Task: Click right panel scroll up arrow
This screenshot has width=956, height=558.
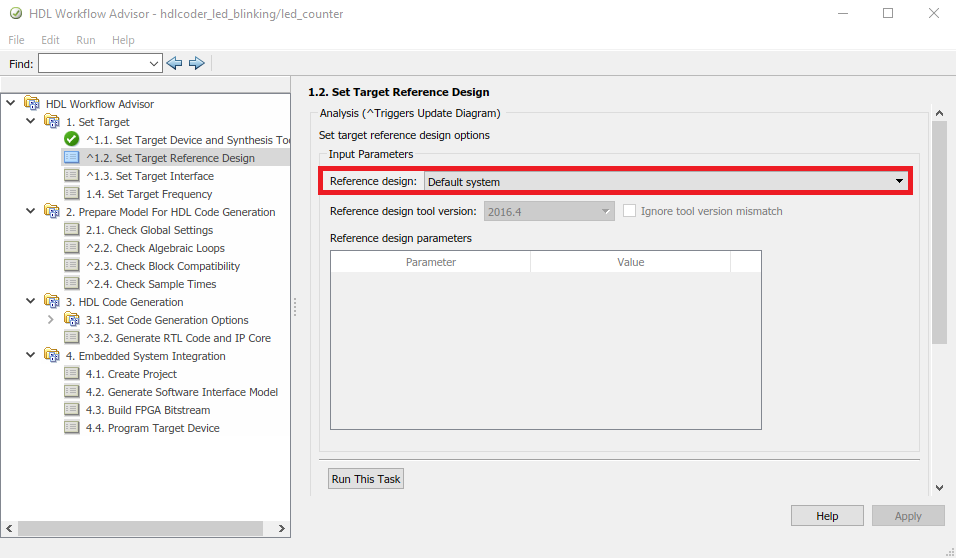Action: coord(940,113)
